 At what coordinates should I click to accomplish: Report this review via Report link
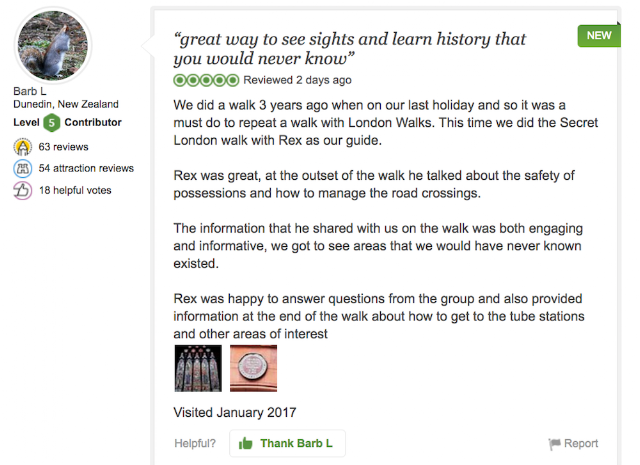click(x=581, y=443)
